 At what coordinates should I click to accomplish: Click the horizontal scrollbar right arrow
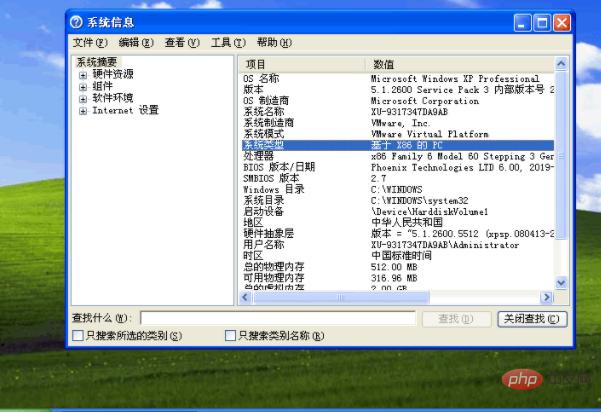[546, 297]
